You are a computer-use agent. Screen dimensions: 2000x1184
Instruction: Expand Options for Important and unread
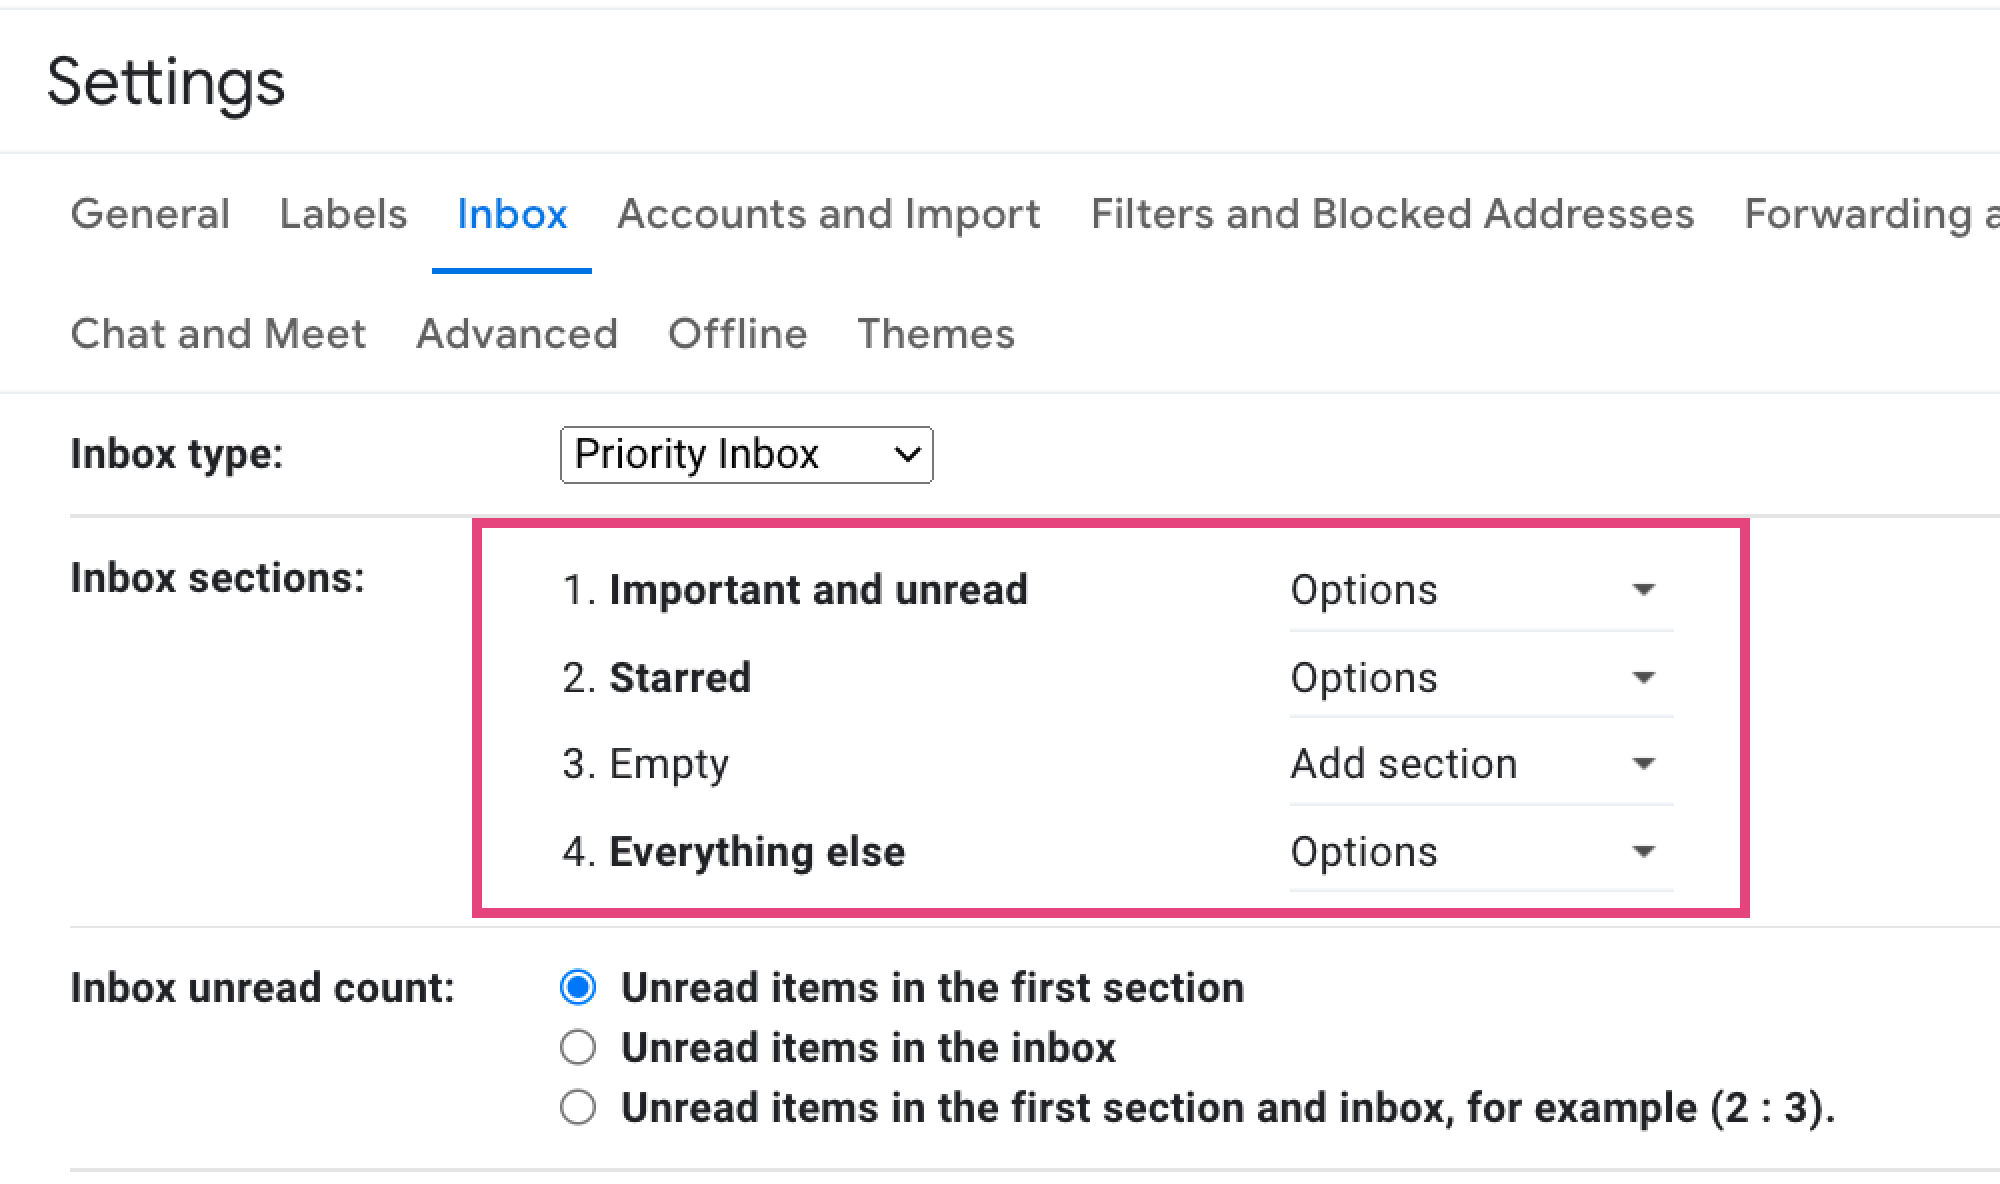pyautogui.click(x=1471, y=590)
